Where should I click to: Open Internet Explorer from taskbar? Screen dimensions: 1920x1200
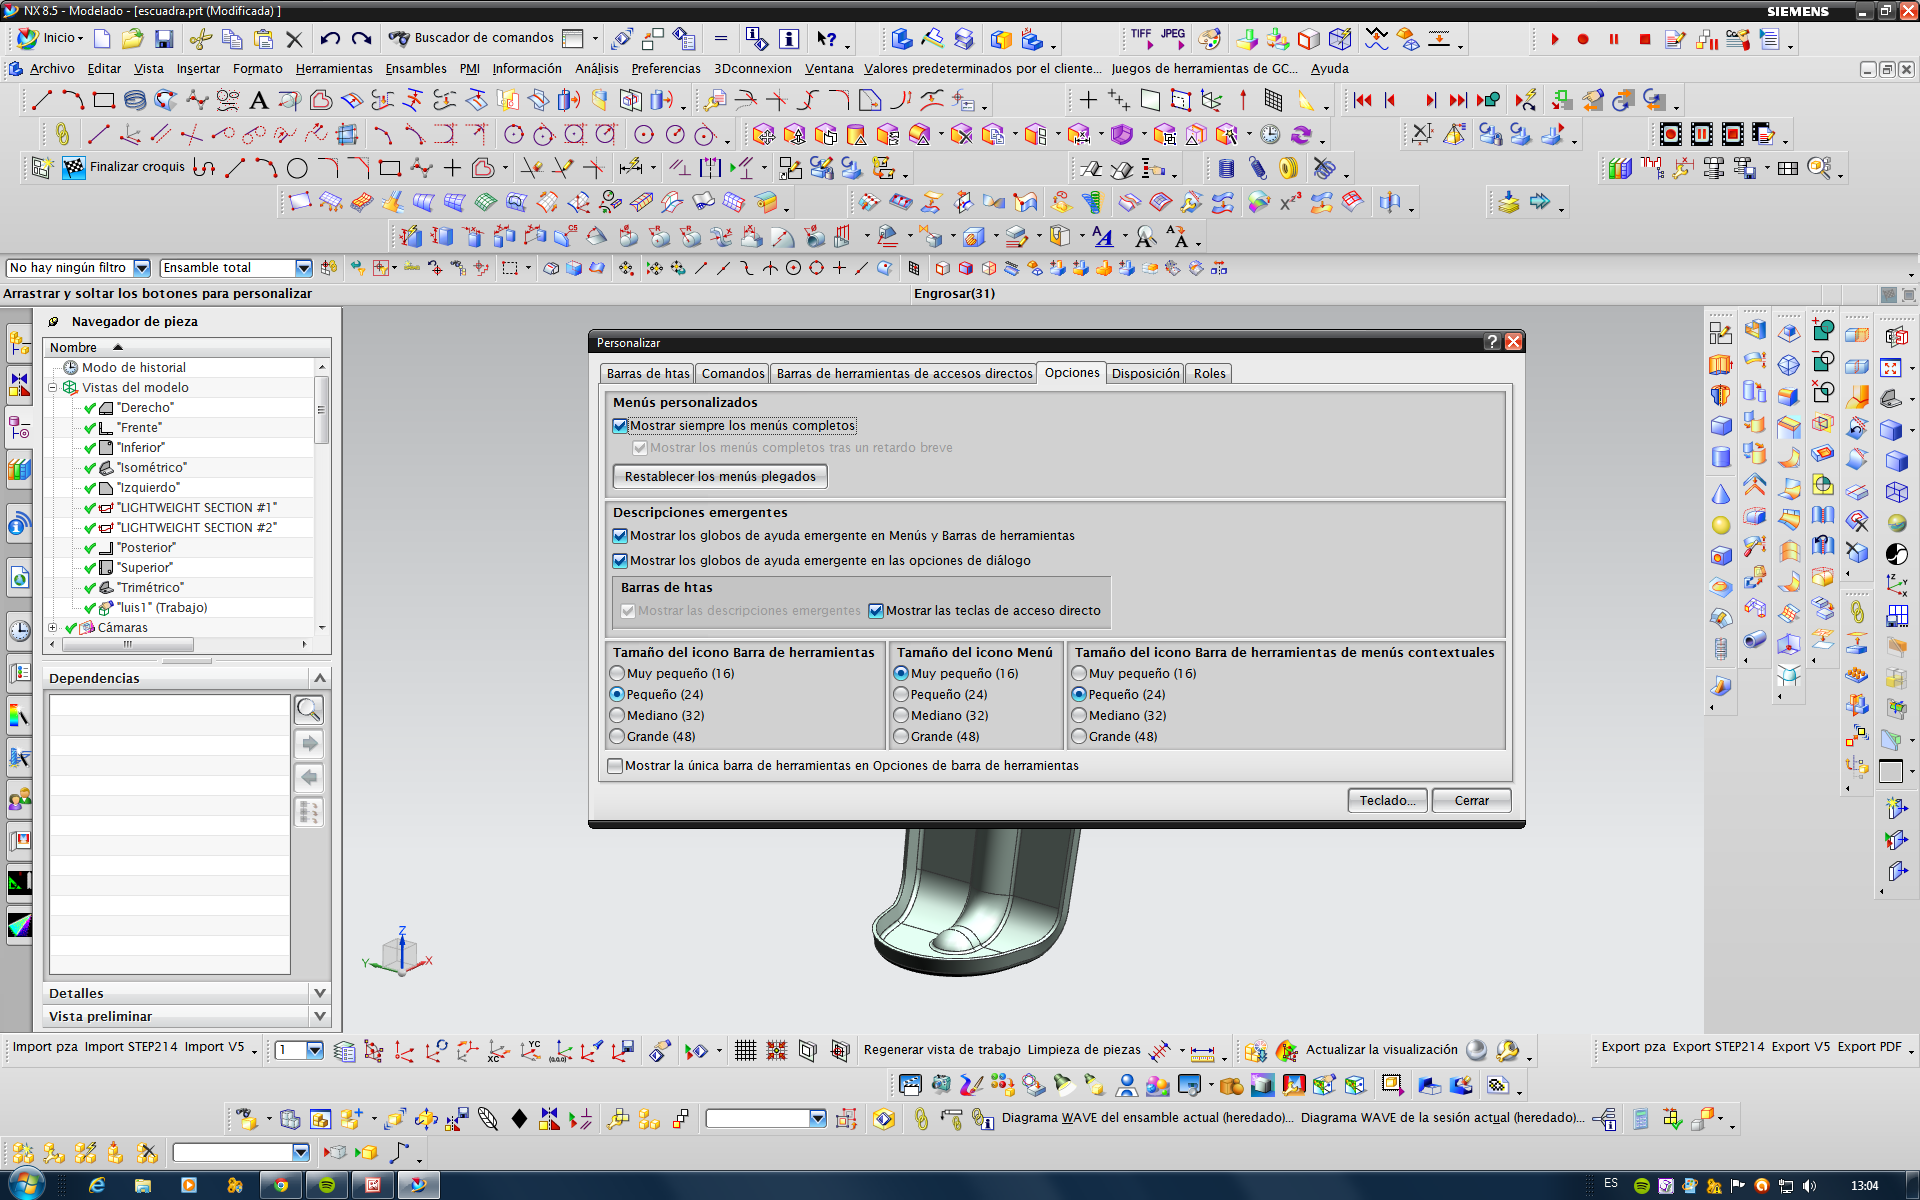(97, 1185)
